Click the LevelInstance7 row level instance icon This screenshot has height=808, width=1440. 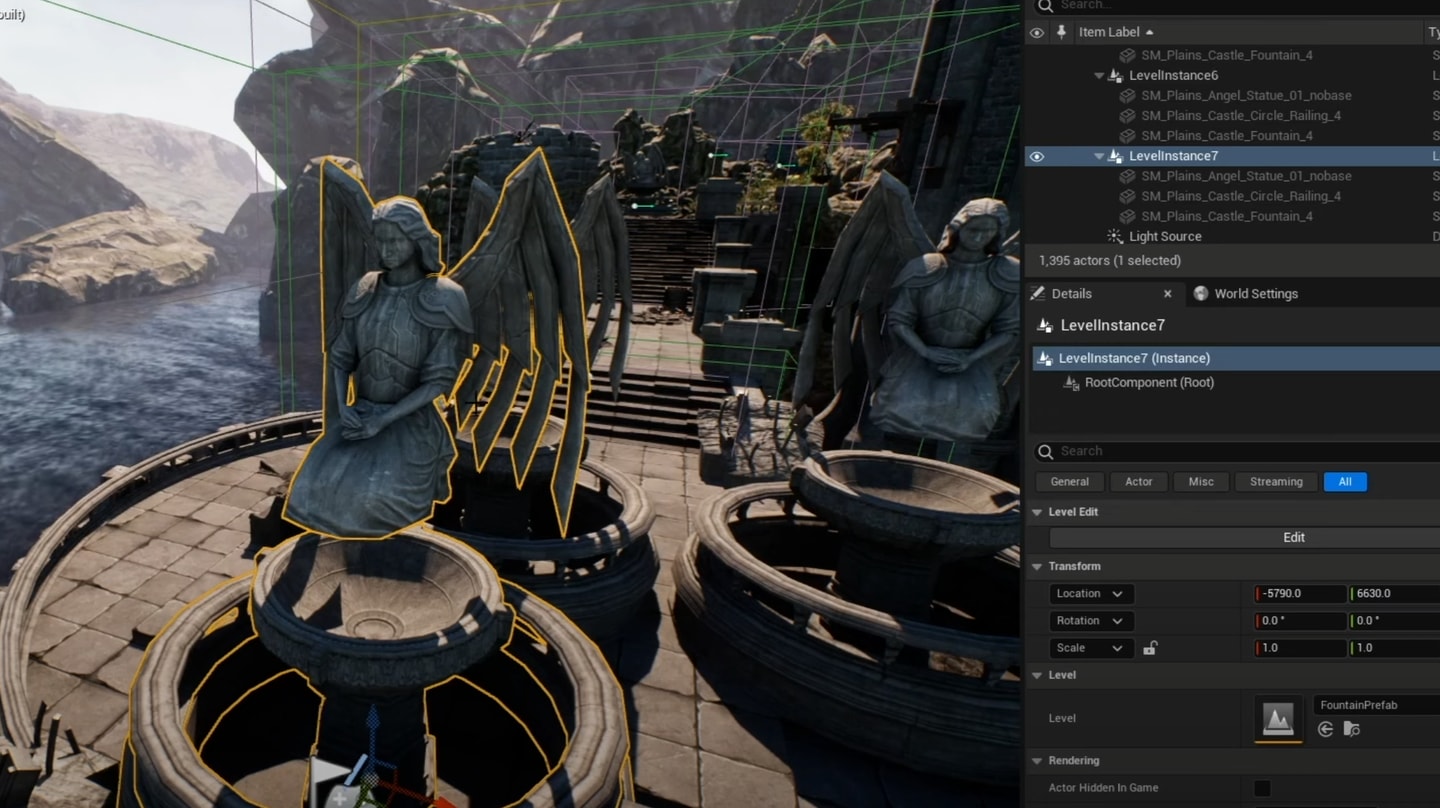[1115, 156]
